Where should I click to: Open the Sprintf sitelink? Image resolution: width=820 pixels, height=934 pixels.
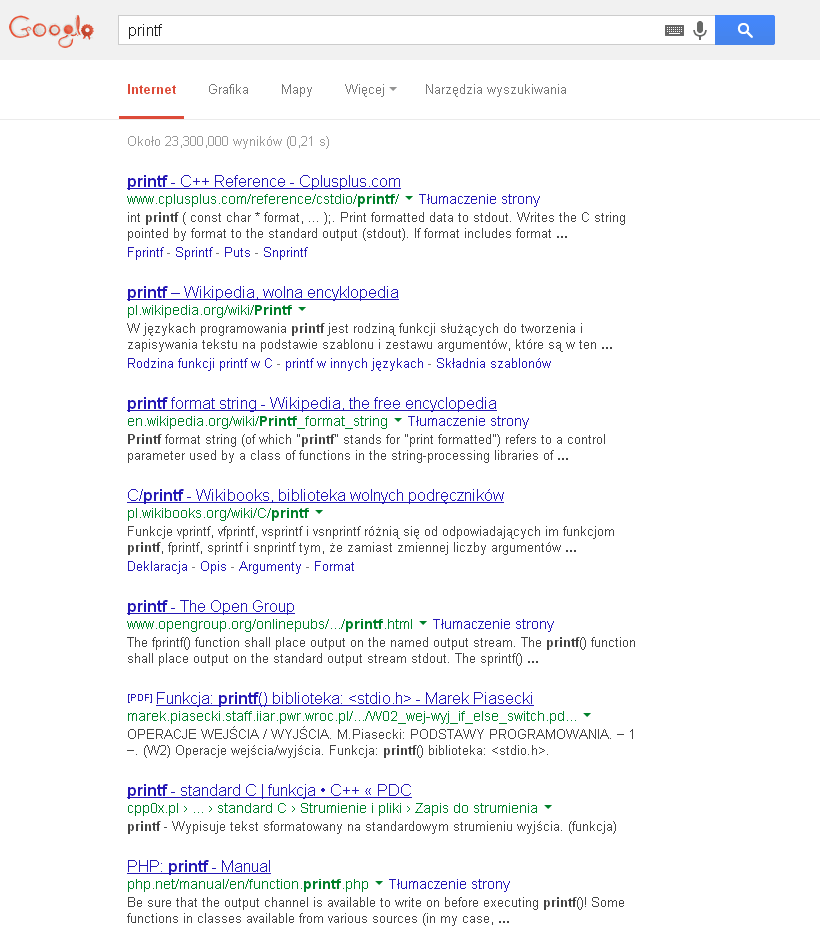pos(194,253)
